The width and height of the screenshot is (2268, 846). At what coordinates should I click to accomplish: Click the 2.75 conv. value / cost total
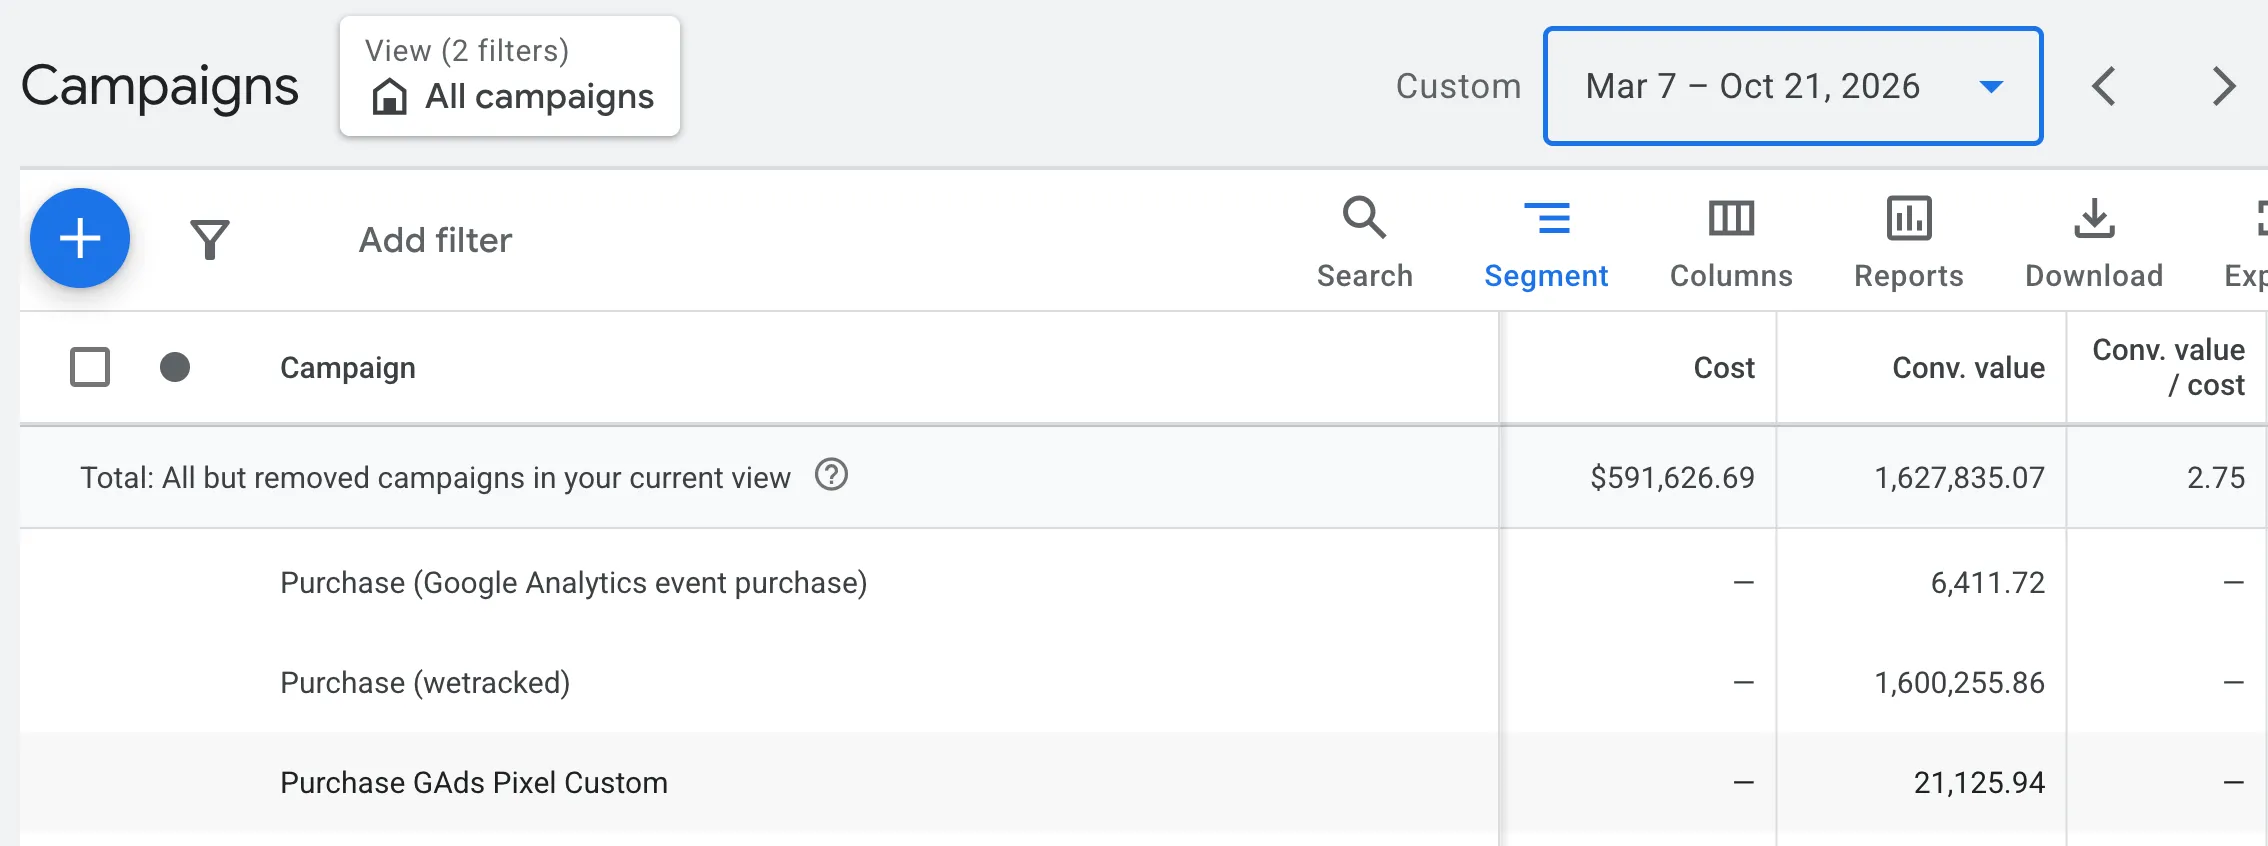point(2216,478)
